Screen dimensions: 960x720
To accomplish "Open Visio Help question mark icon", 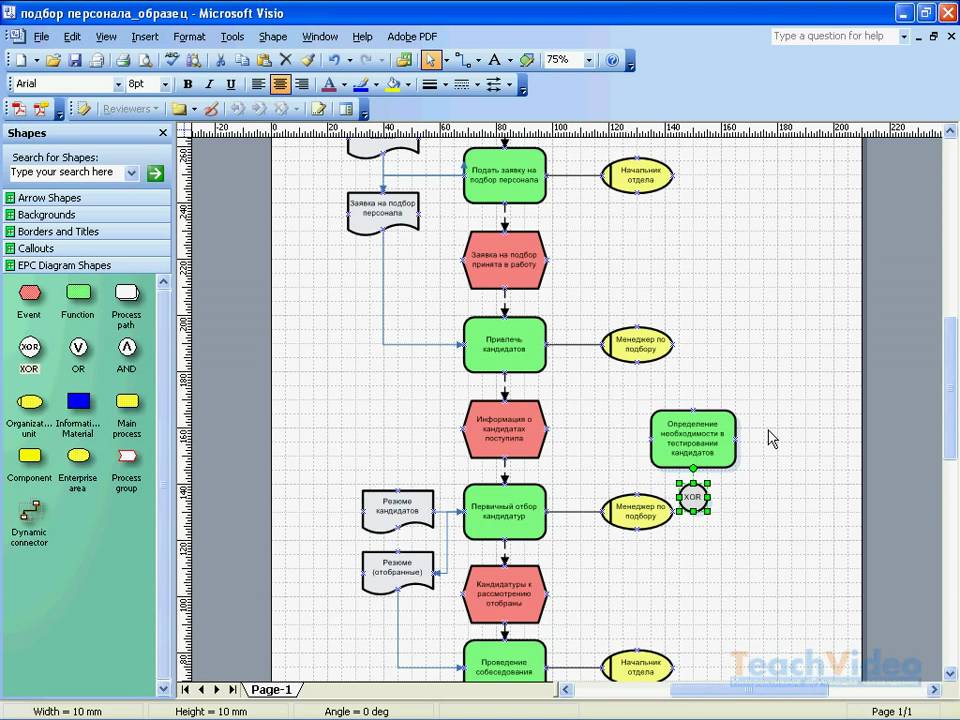I will point(612,60).
